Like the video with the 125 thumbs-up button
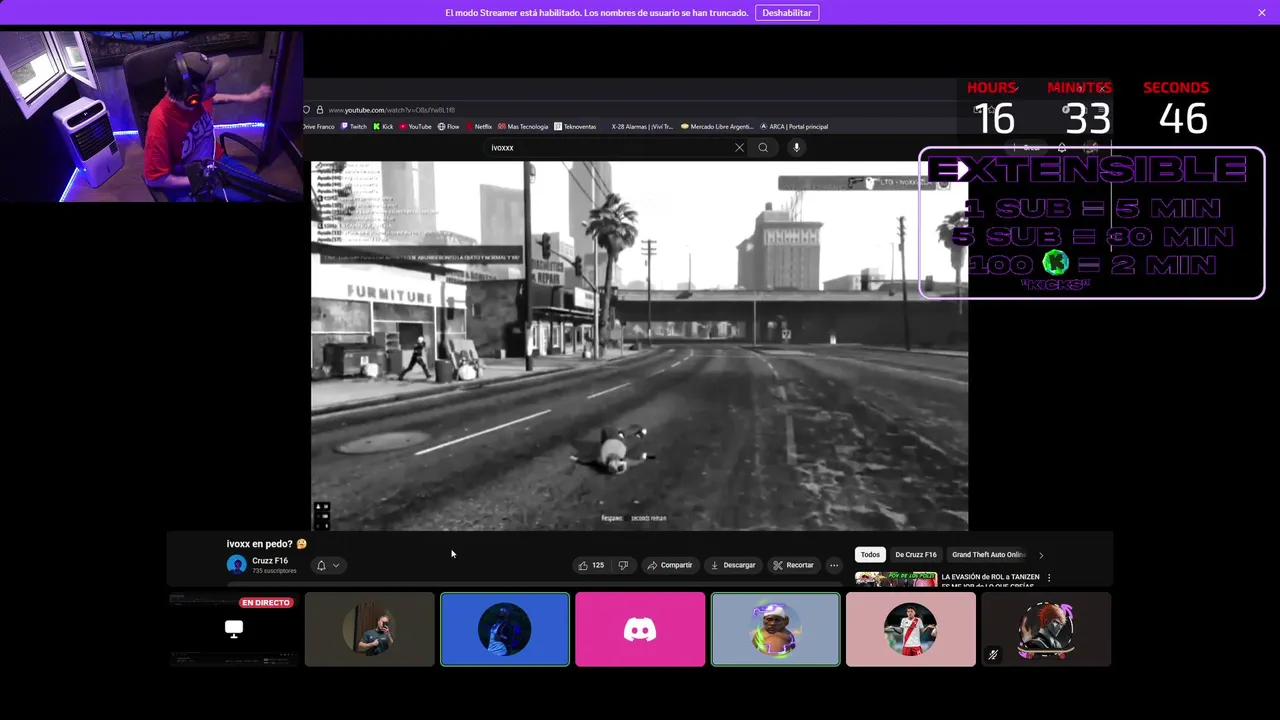The height and width of the screenshot is (720, 1280). 591,566
